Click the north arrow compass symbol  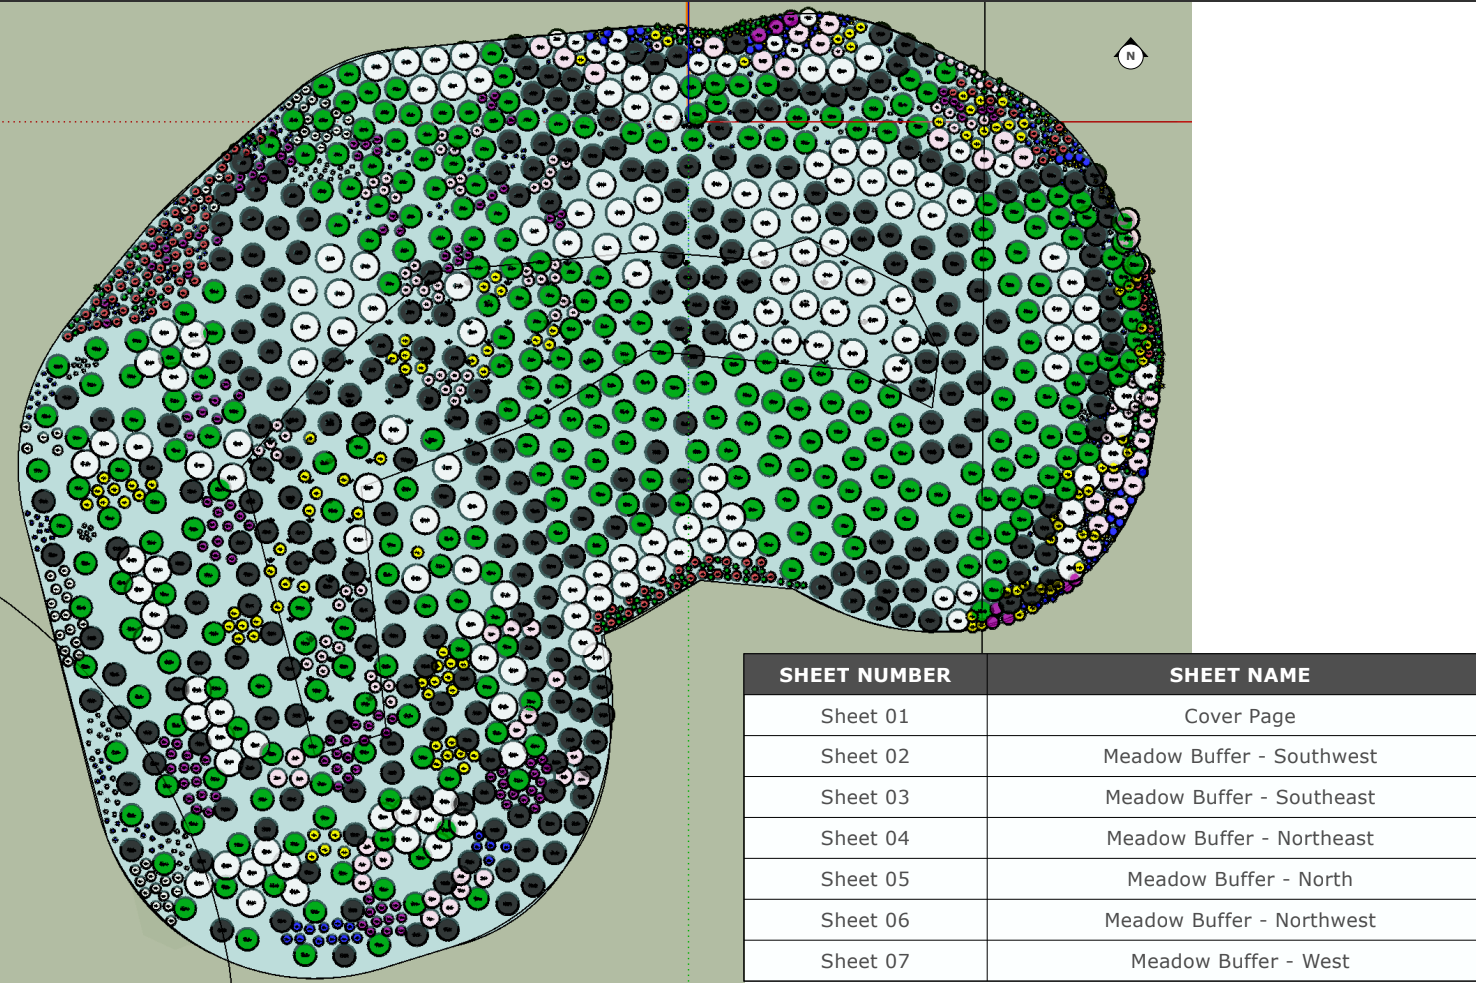pyautogui.click(x=1131, y=55)
